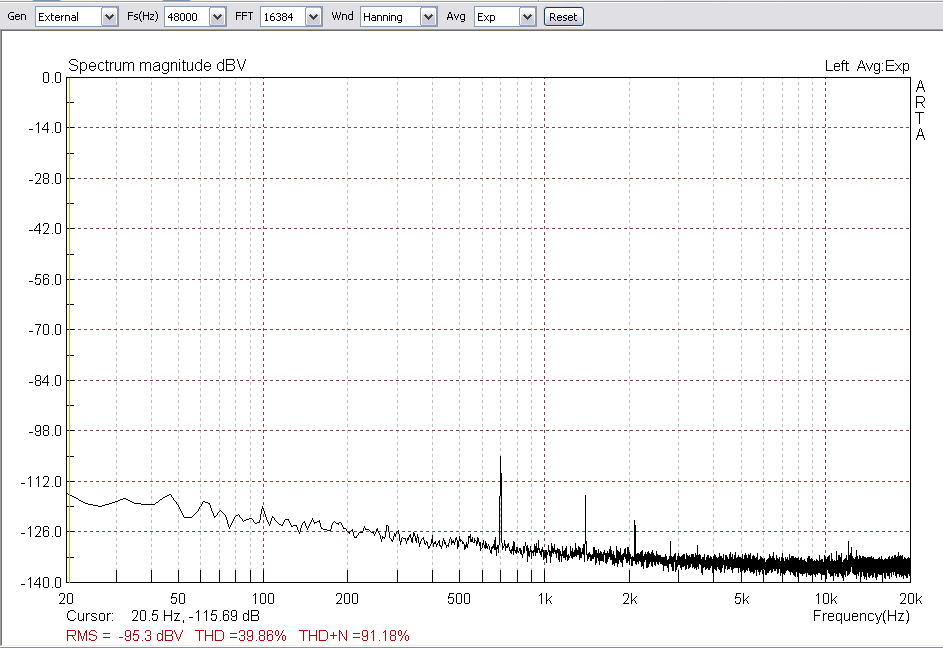Click the Fs(Hz) label in toolbar

tap(143, 16)
